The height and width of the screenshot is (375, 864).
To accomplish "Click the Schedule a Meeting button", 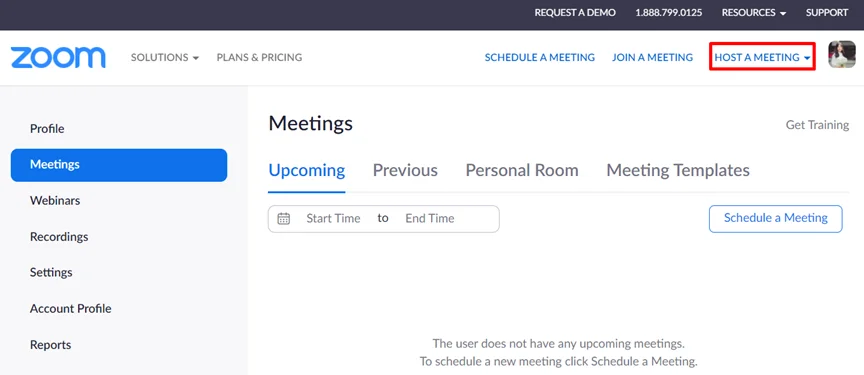I will (775, 219).
